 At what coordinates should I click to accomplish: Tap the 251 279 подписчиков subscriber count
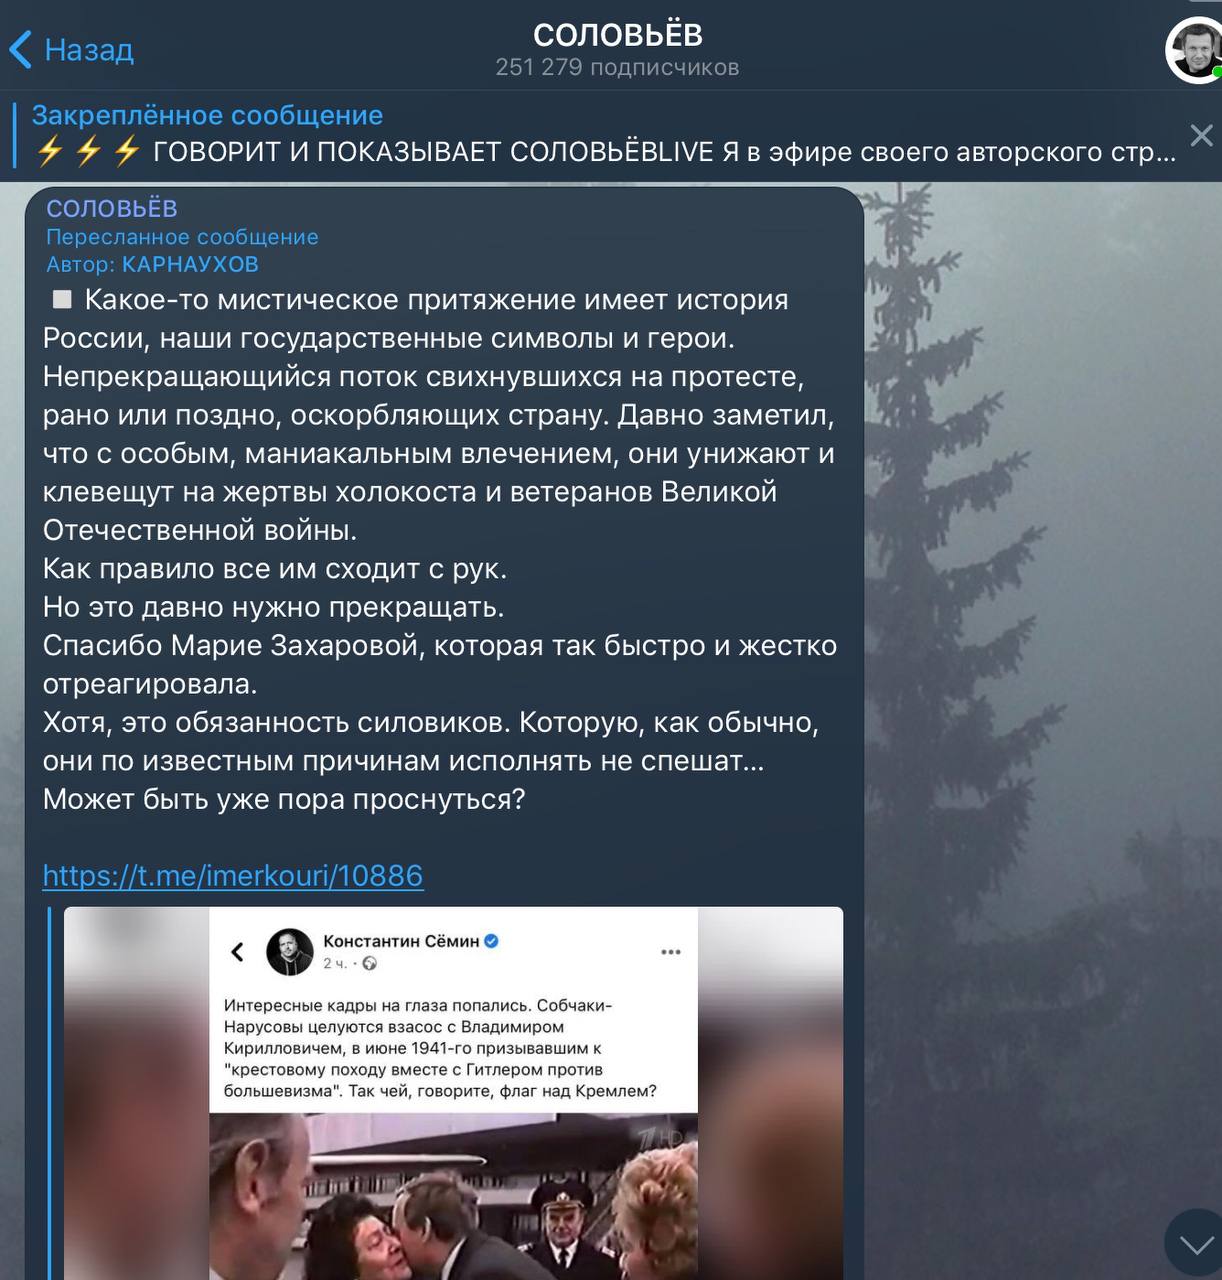coord(617,67)
